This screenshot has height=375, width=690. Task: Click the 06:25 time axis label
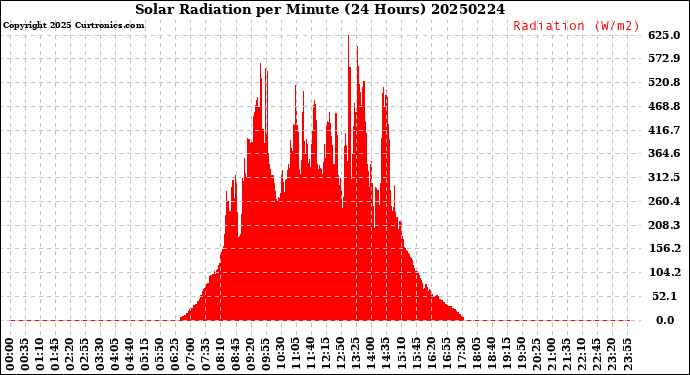coord(175,355)
